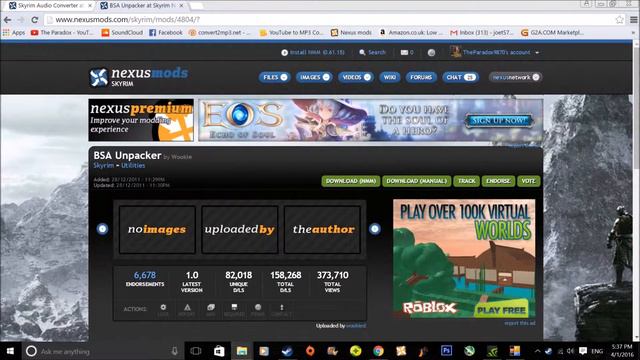Bookmark page with the star icon
This screenshot has width=640, height=360.
tap(620, 20)
